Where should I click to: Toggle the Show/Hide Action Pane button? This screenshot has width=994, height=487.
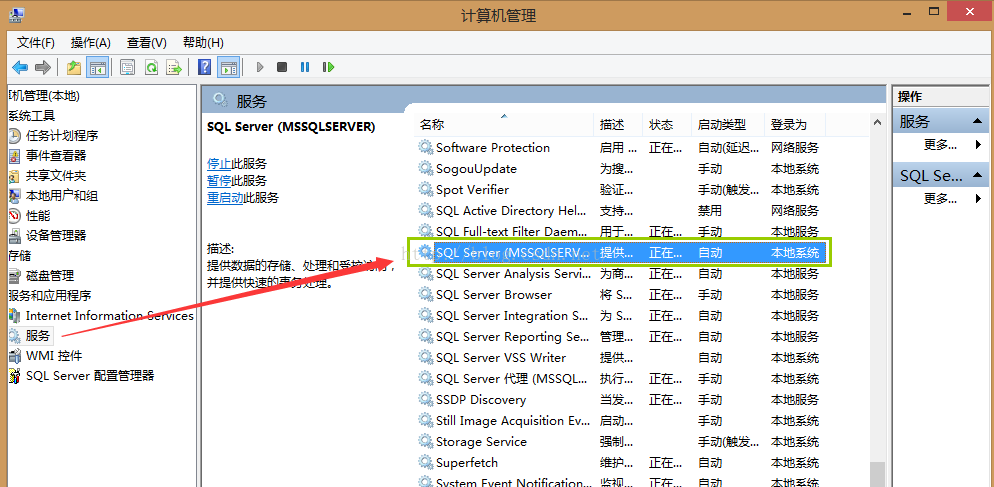coord(229,67)
